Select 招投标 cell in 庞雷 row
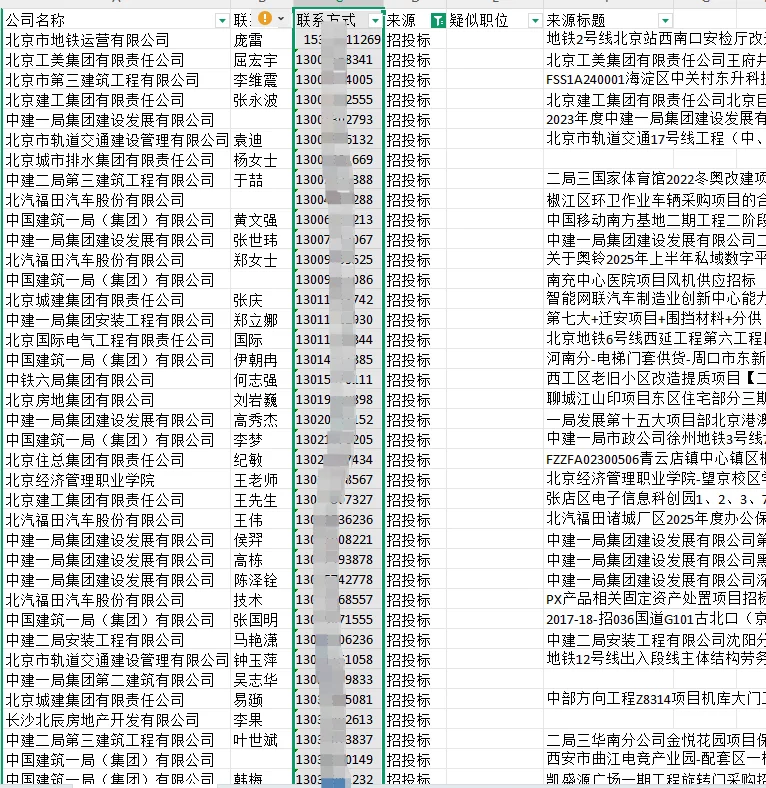The image size is (766, 788). click(415, 40)
